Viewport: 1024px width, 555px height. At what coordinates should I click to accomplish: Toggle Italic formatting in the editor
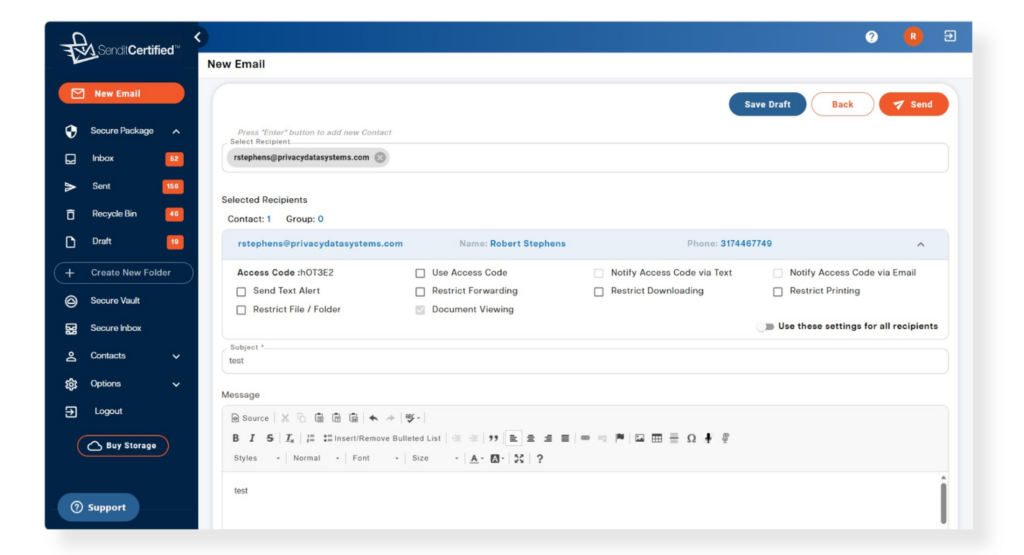252,438
